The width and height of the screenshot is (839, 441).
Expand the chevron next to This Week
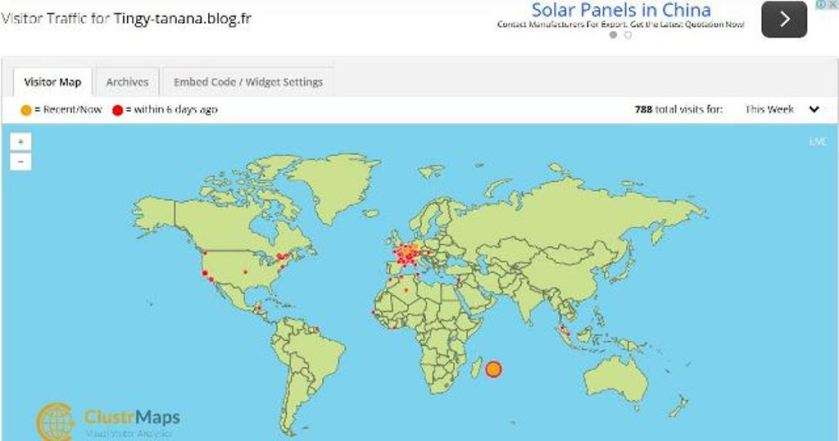(x=814, y=109)
